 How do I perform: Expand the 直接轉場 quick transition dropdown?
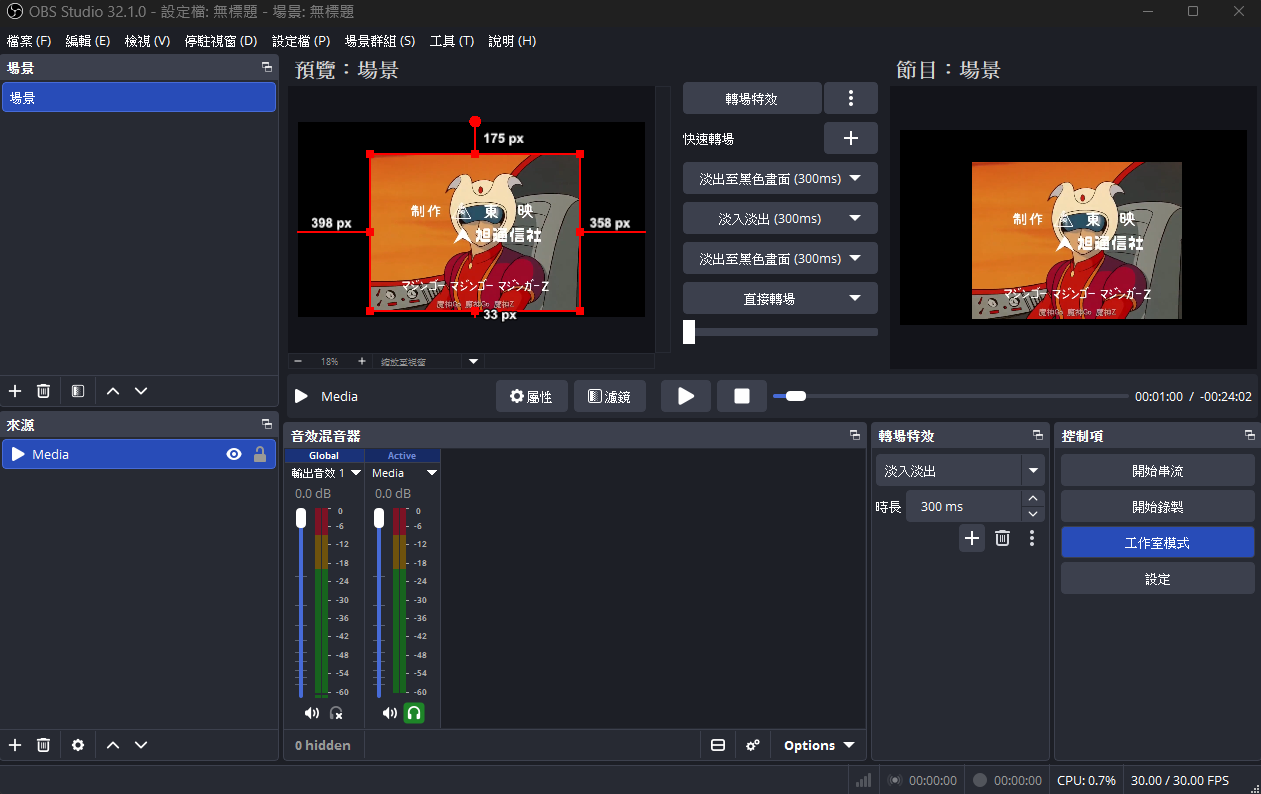click(x=855, y=298)
